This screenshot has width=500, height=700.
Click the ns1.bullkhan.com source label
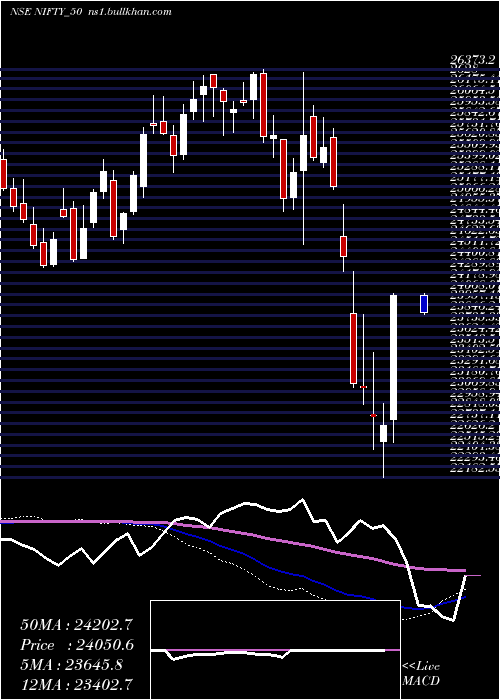(x=129, y=12)
